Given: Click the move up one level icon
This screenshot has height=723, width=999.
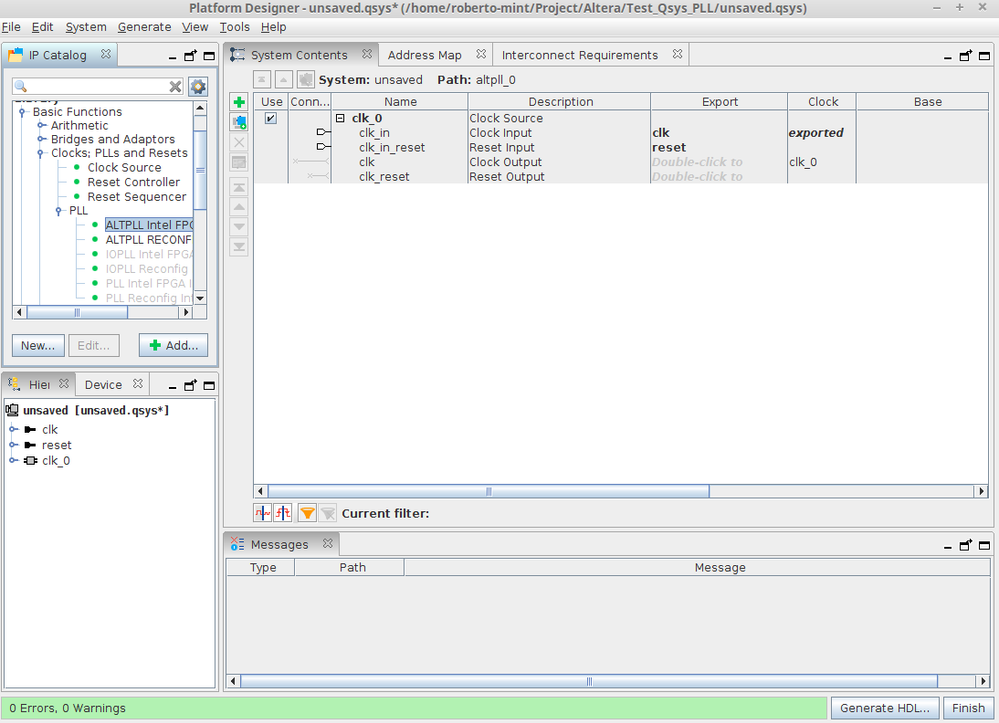Looking at the screenshot, I should point(284,80).
